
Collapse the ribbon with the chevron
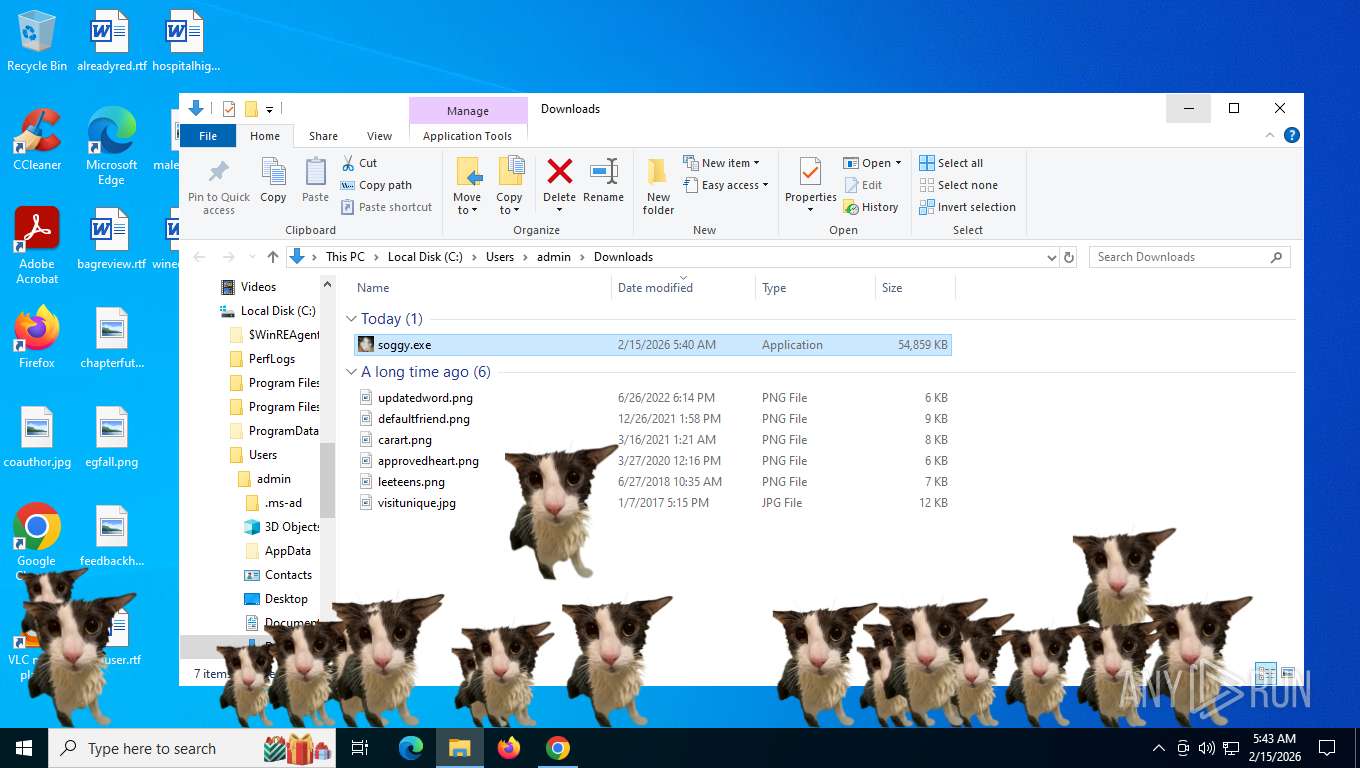tap(1271, 136)
